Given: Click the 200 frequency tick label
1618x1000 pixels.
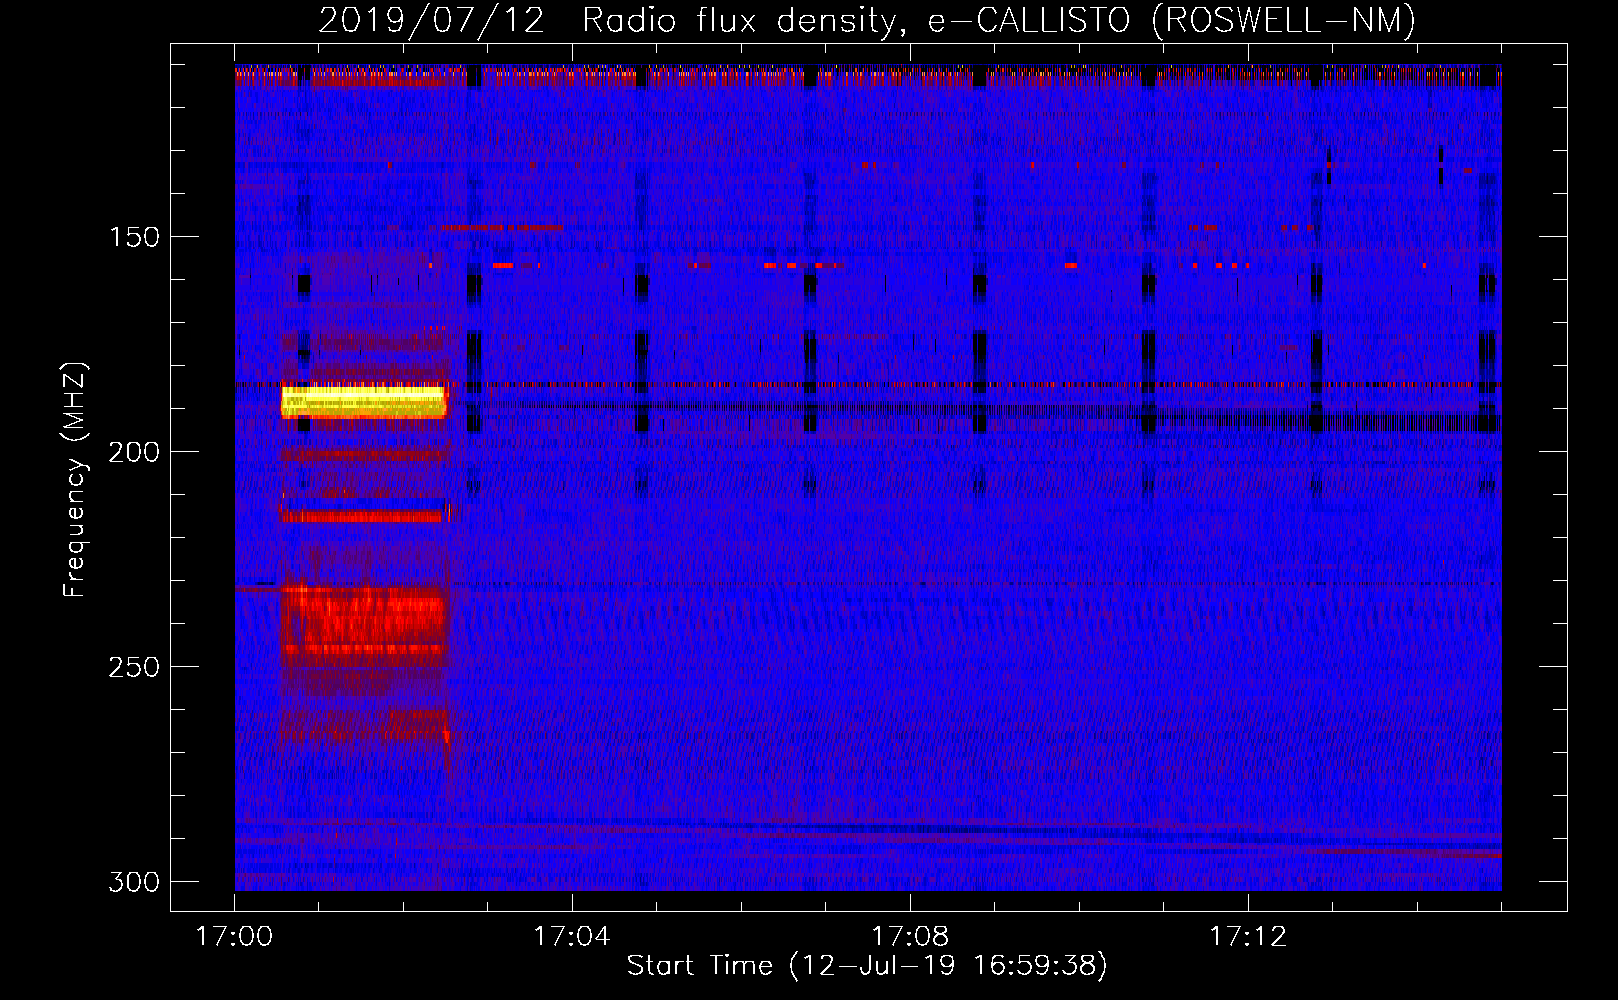Looking at the screenshot, I should pyautogui.click(x=134, y=452).
